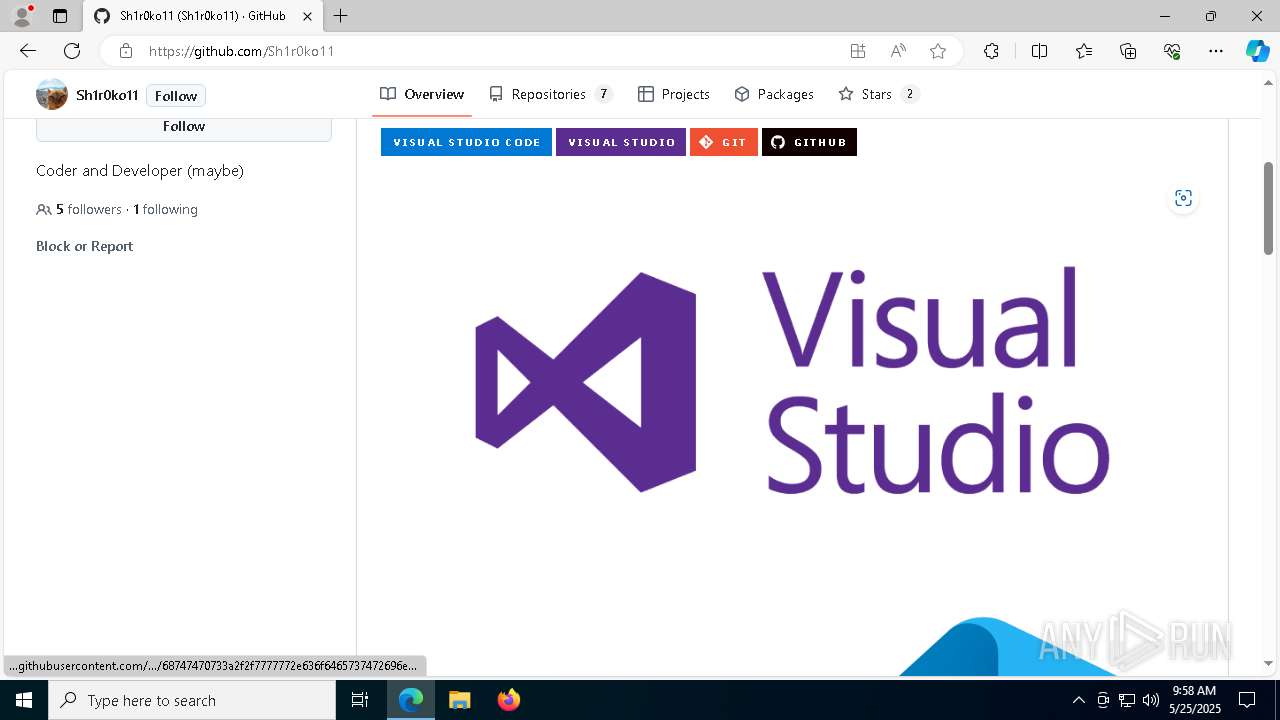
Task: Switch to the Repositories tab
Action: (550, 94)
